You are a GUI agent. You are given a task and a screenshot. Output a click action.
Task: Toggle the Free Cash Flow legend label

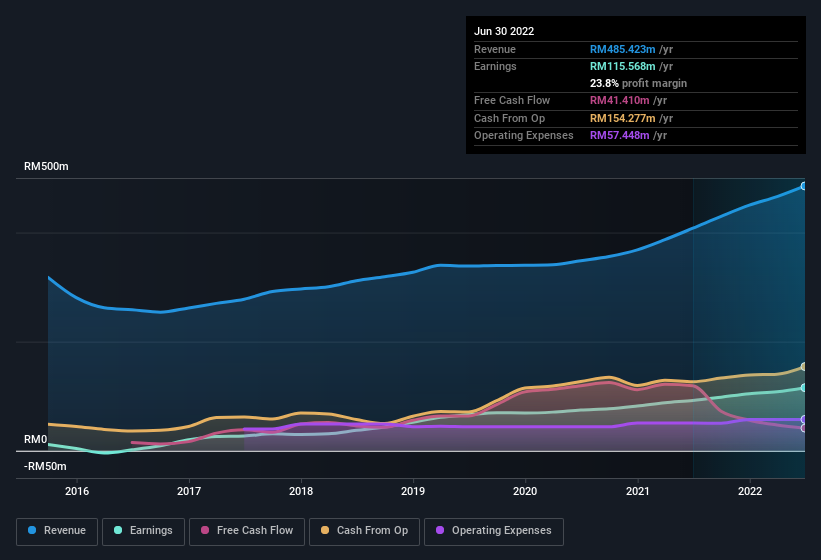[x=257, y=530]
